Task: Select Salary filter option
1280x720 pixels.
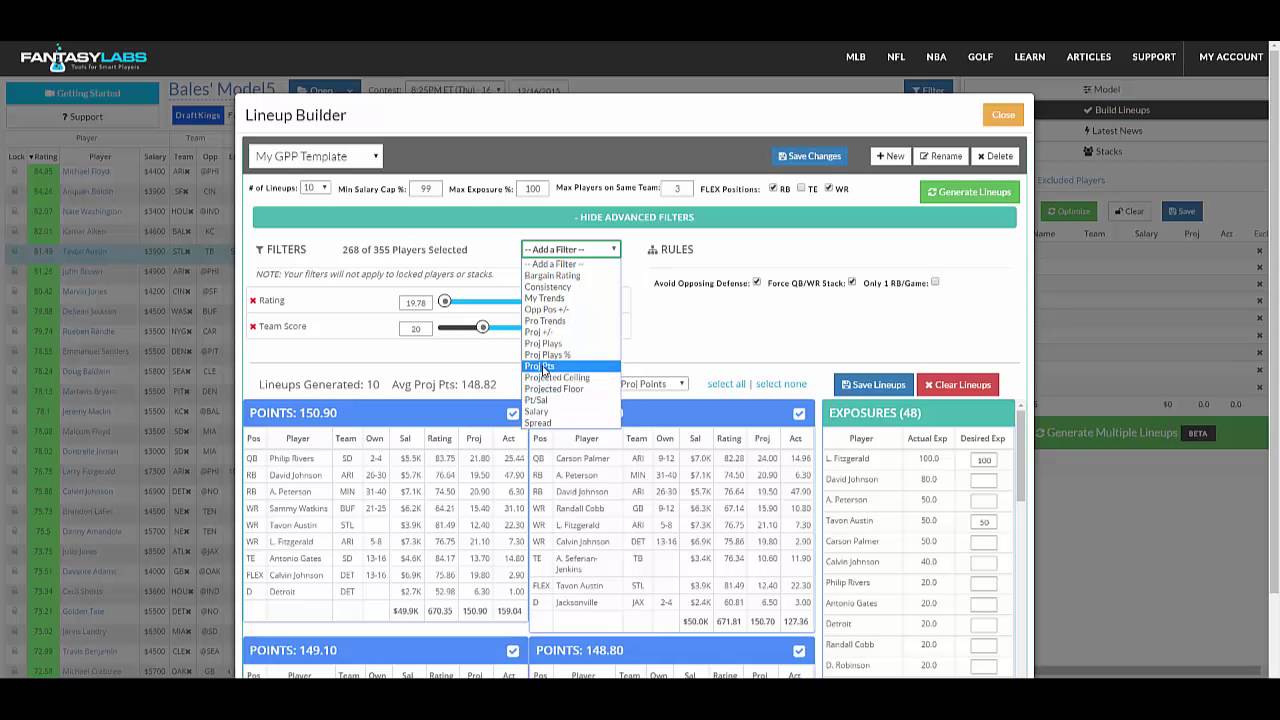Action: coord(536,412)
